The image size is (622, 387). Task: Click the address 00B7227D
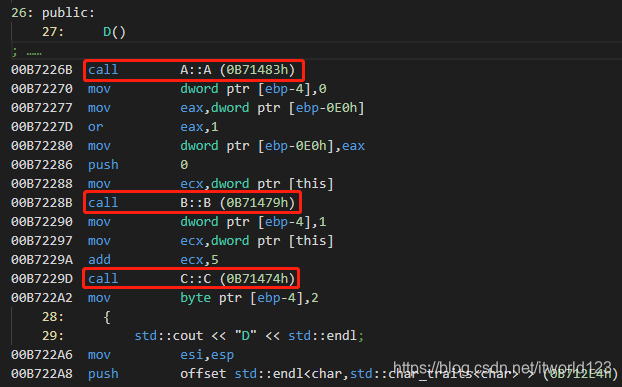(42, 127)
